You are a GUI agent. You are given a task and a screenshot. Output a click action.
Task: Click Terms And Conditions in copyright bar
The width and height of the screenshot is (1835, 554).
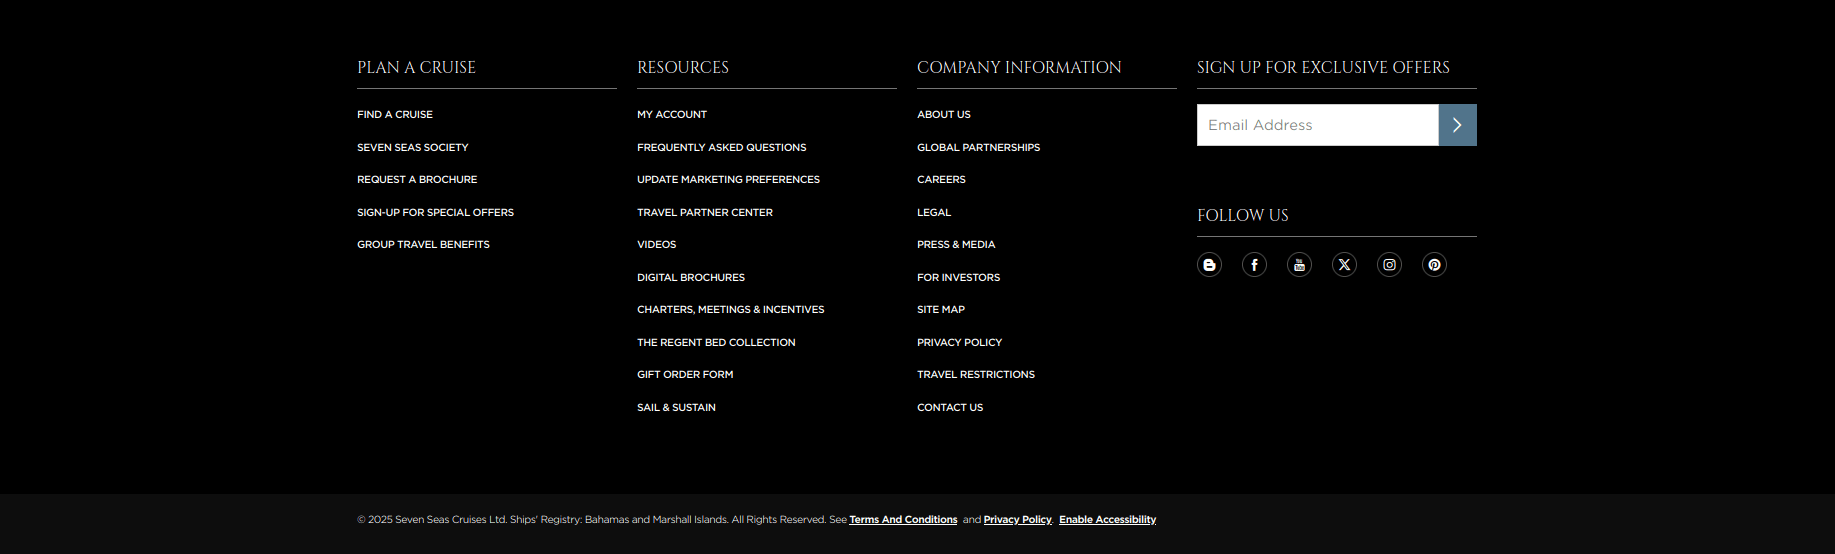tap(903, 520)
